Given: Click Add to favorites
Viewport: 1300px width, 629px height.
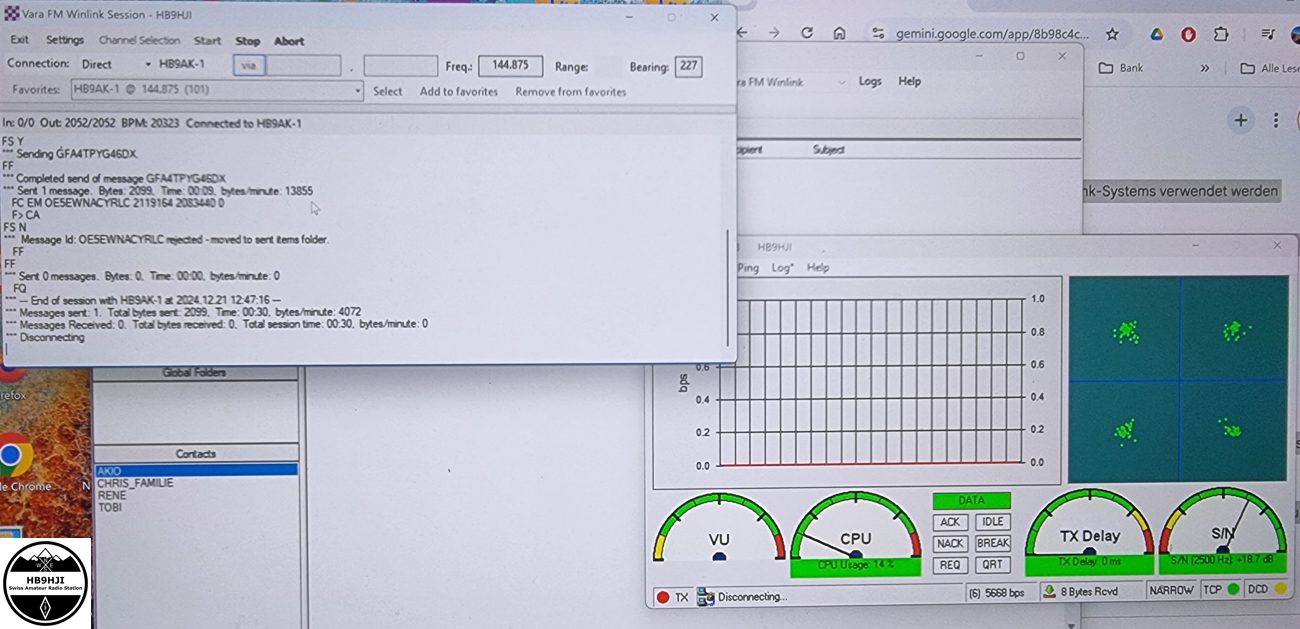Looking at the screenshot, I should (x=459, y=92).
